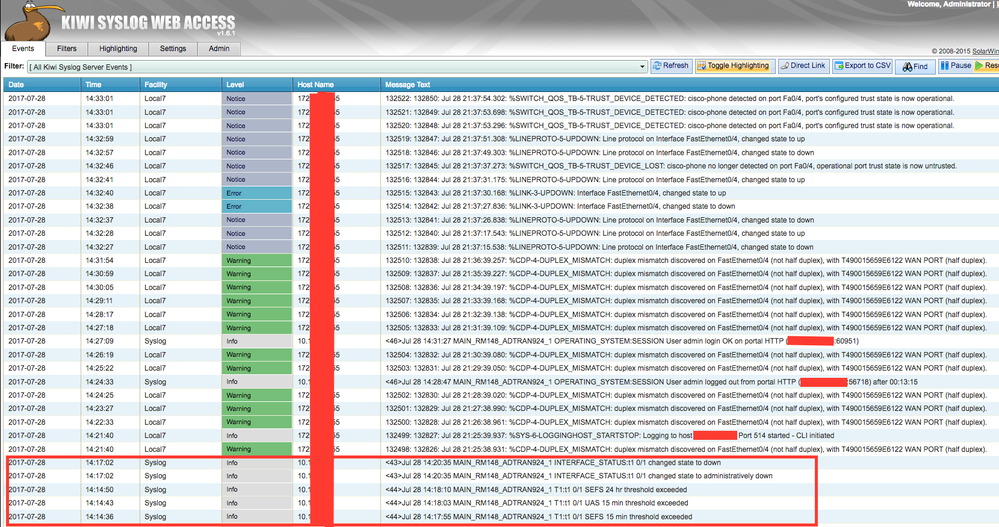Expand the Filter dropdown arrow

(x=642, y=67)
